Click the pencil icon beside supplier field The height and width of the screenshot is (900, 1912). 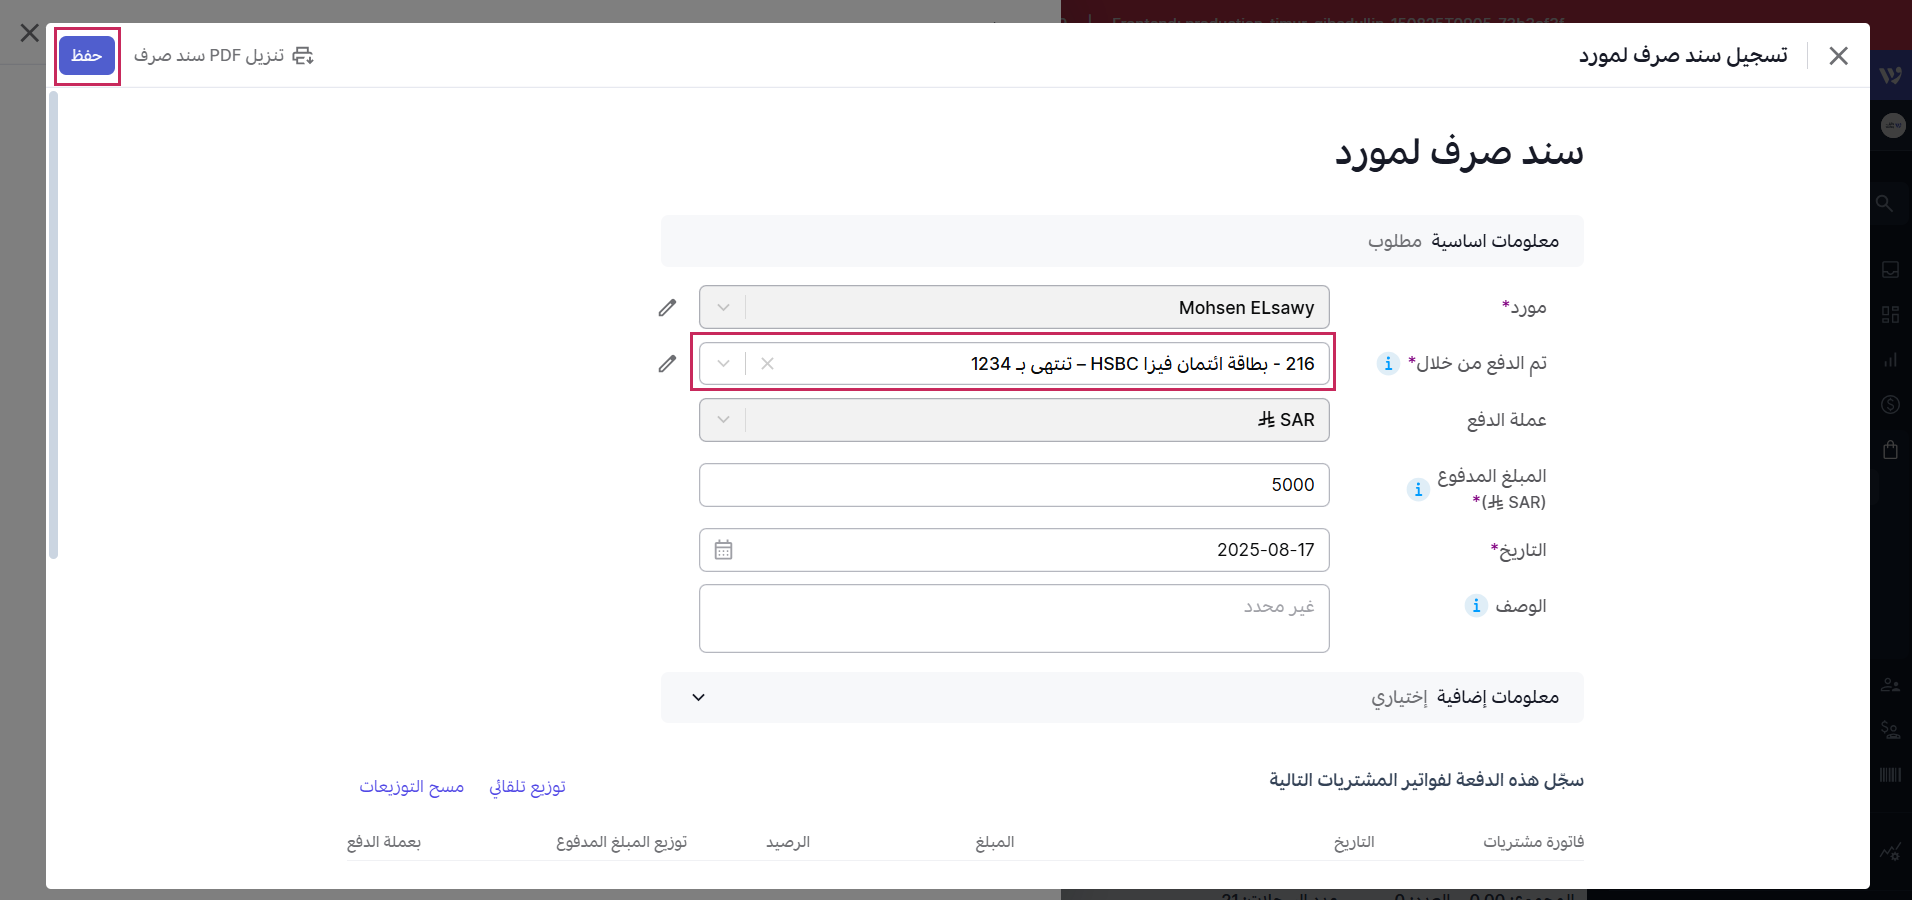(667, 308)
